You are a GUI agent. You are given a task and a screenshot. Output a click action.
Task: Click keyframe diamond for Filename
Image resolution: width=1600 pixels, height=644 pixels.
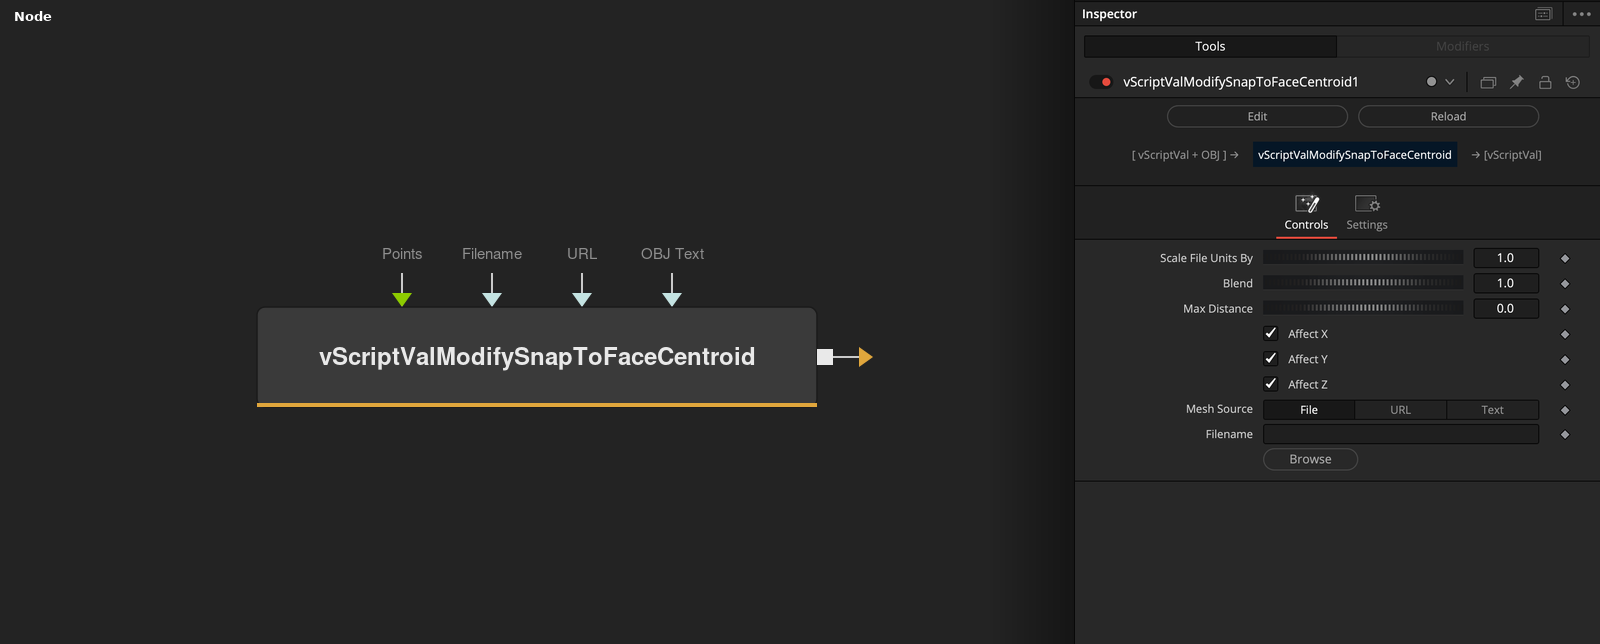tap(1565, 435)
